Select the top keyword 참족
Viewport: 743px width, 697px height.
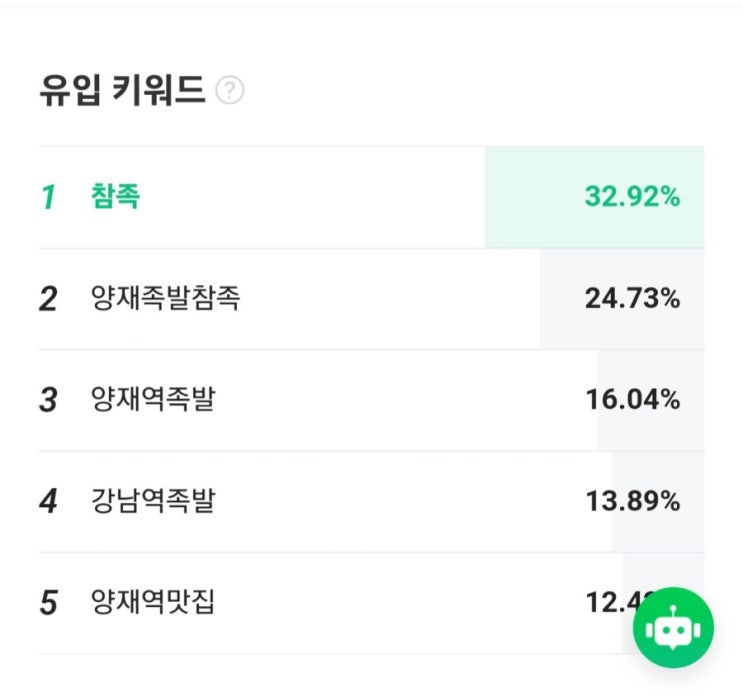tap(115, 197)
